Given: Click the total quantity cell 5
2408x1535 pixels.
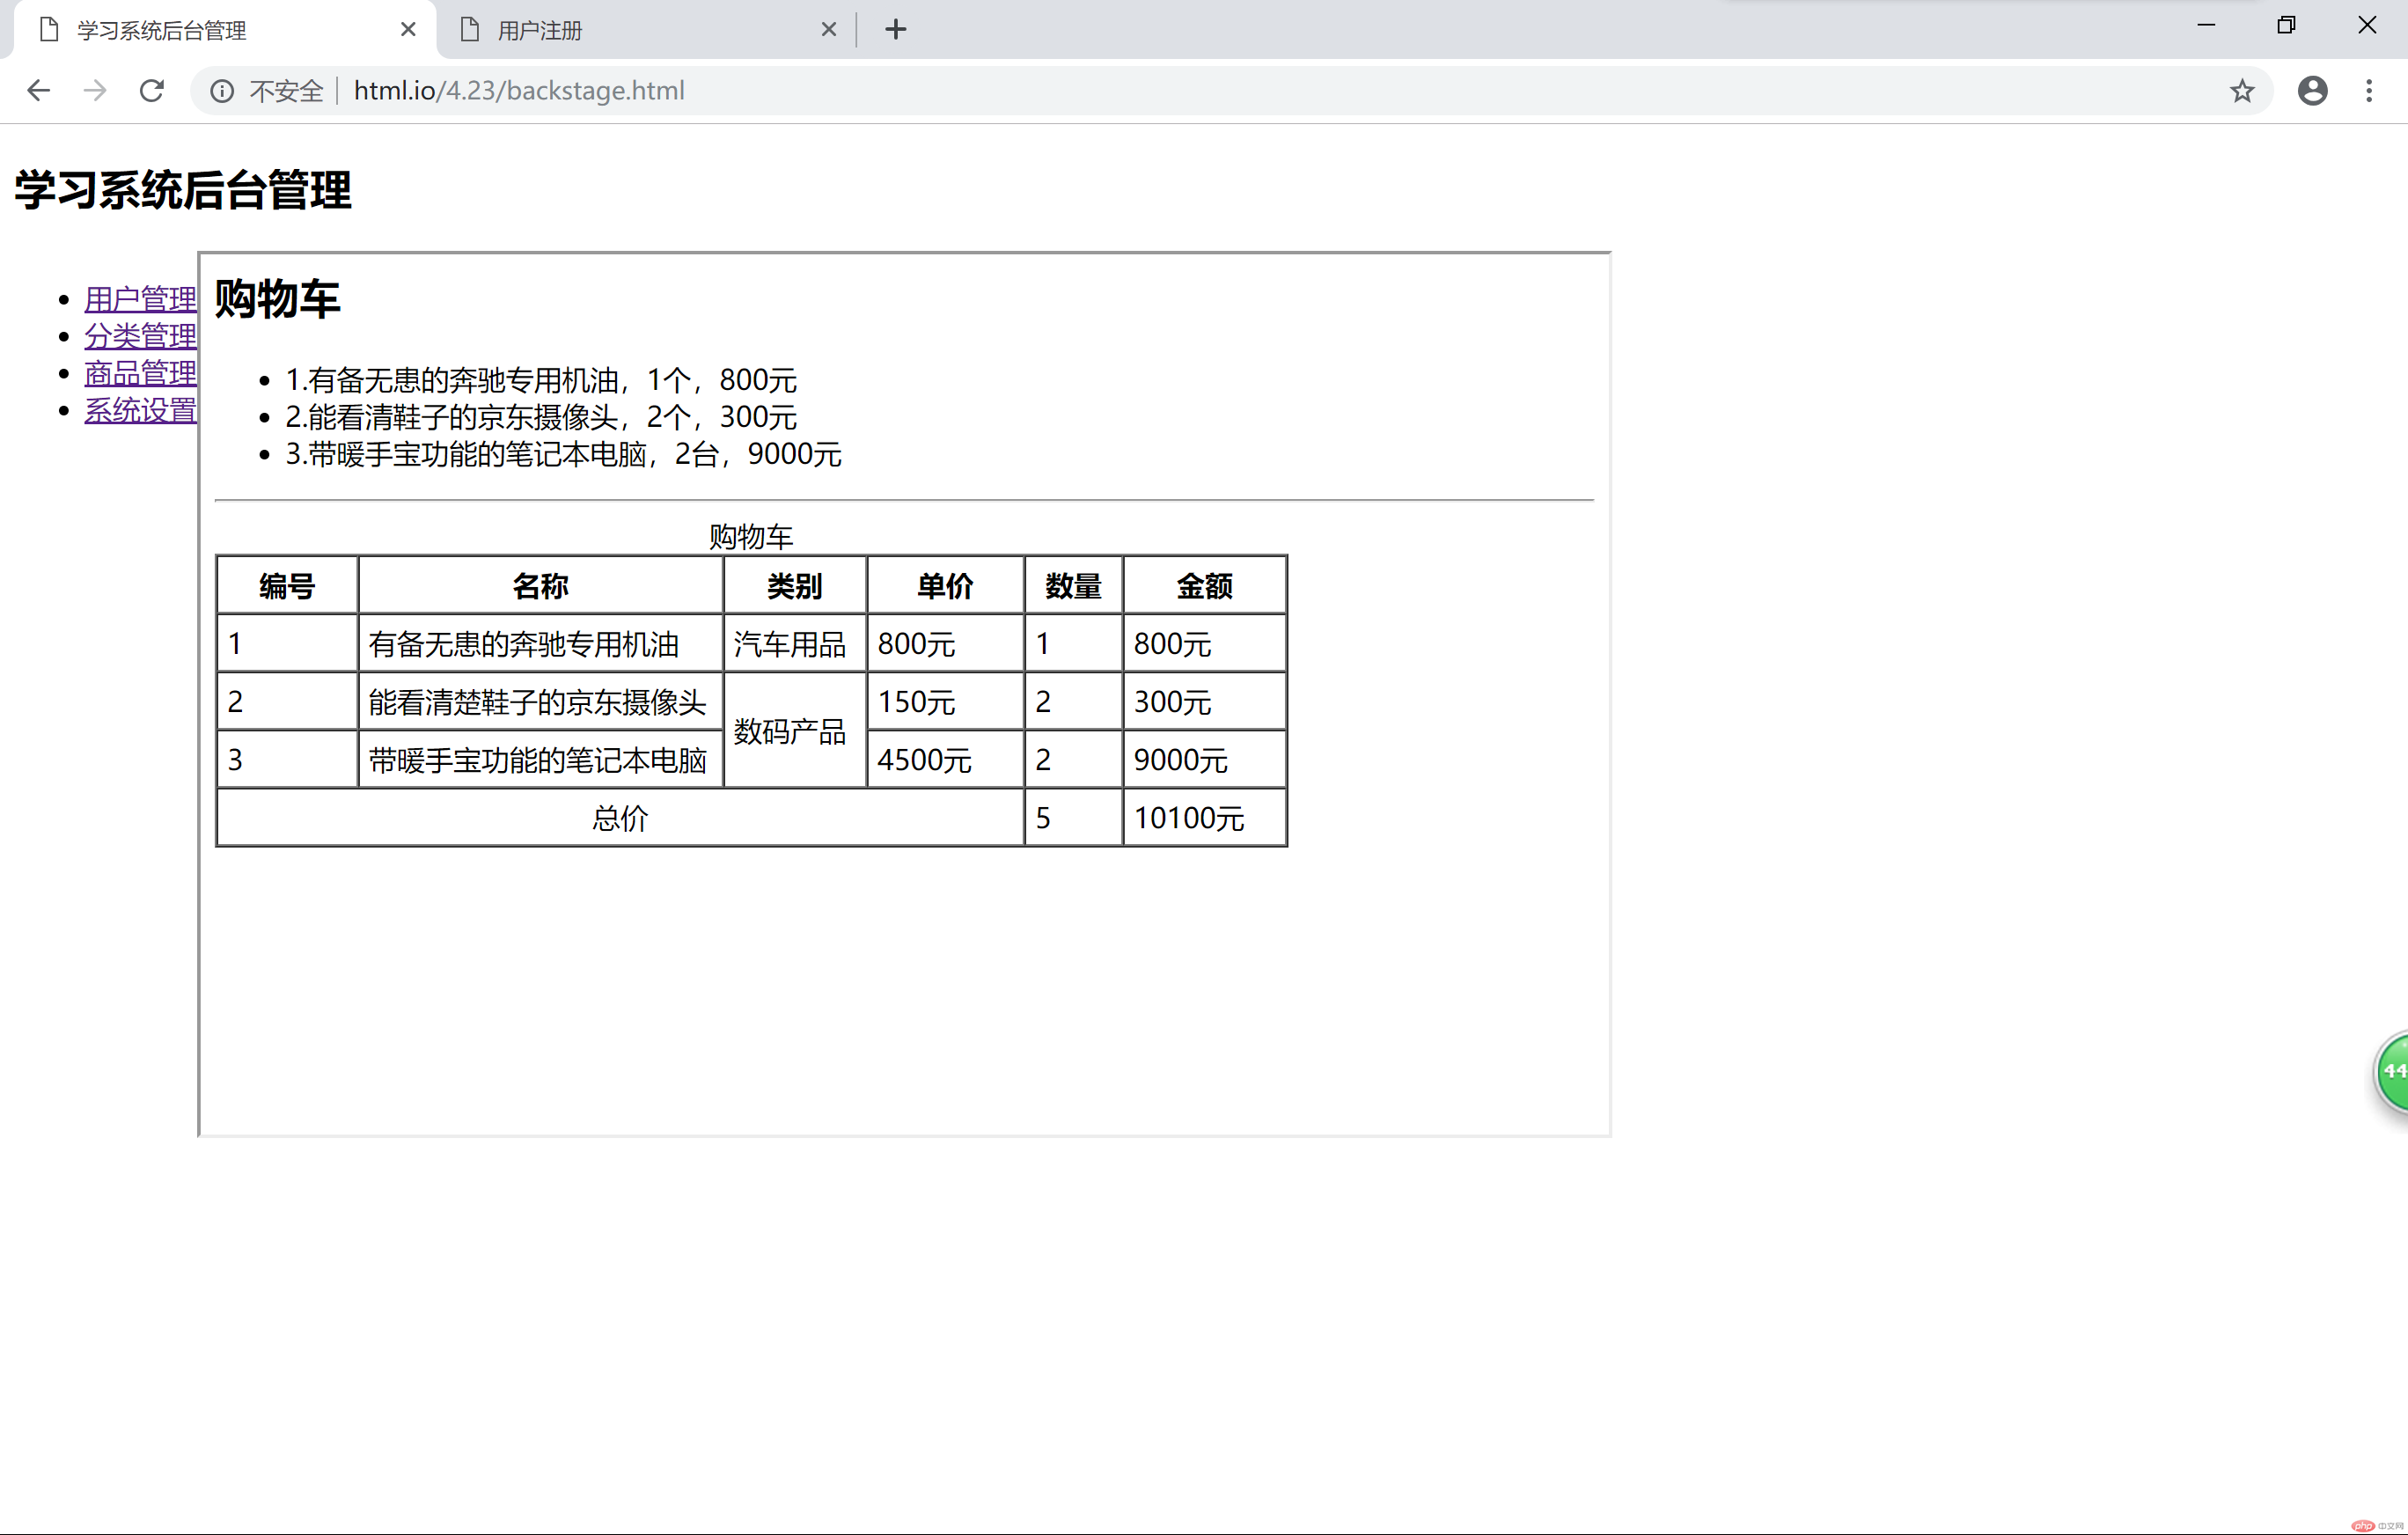Looking at the screenshot, I should 1074,817.
